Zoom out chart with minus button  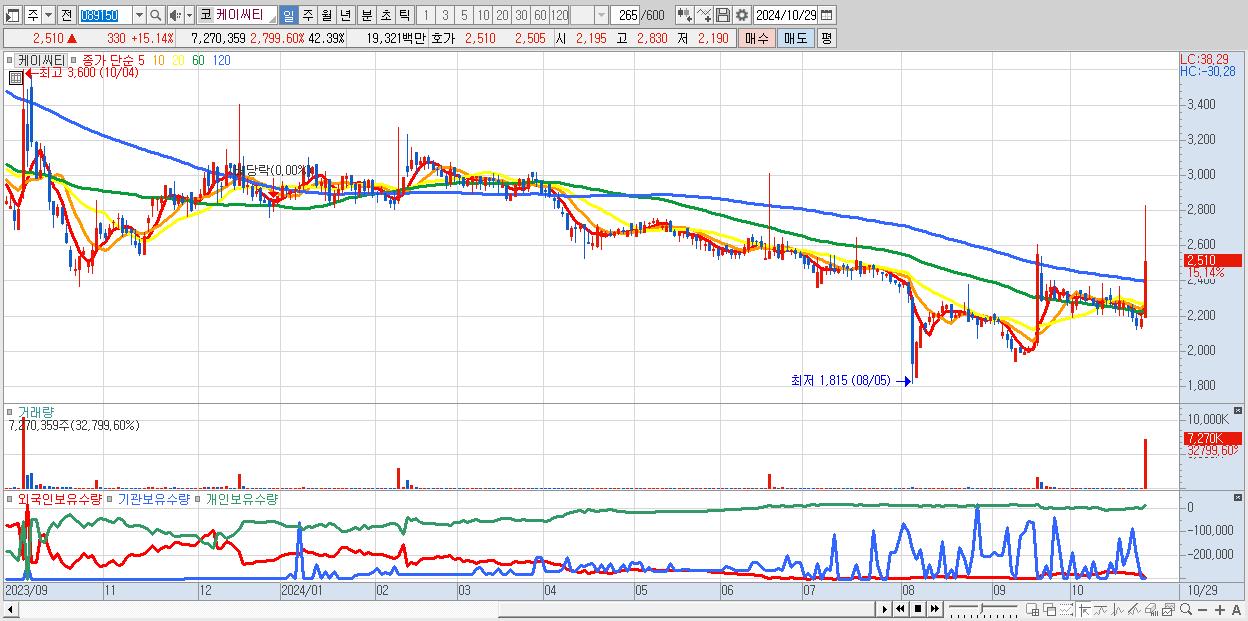click(1202, 610)
